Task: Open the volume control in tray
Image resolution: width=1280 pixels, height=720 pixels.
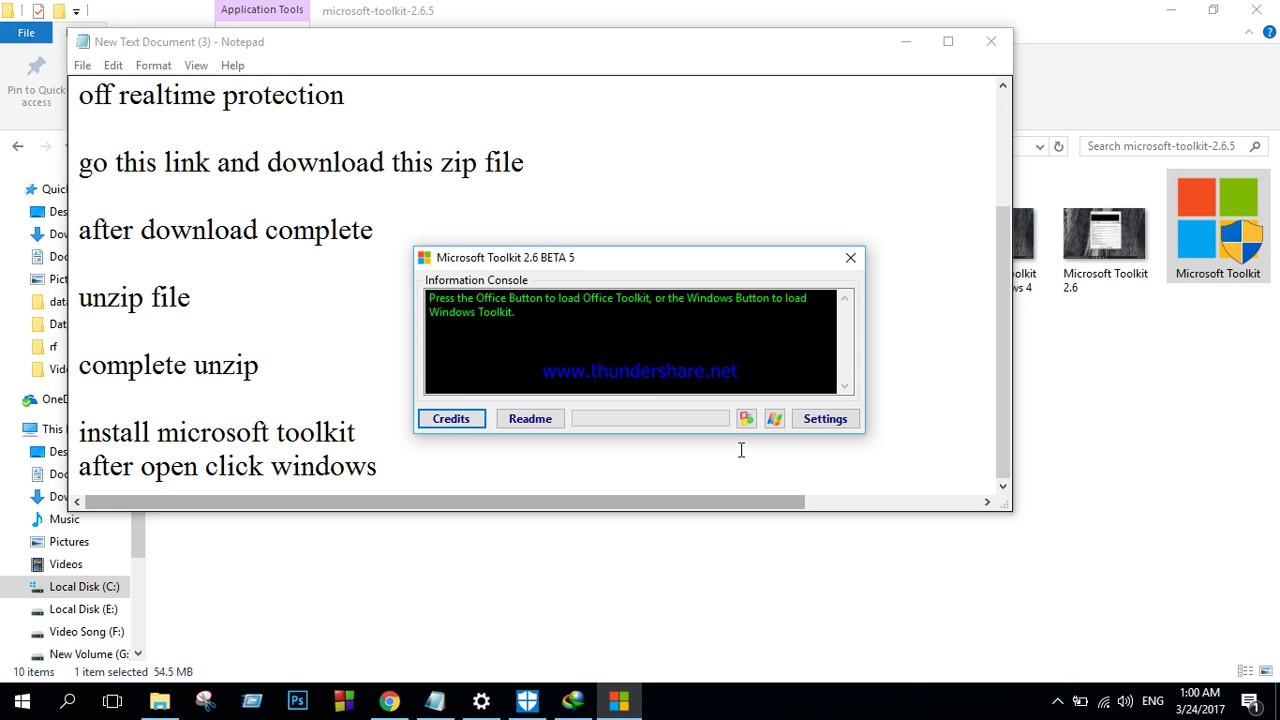Action: 1126,701
